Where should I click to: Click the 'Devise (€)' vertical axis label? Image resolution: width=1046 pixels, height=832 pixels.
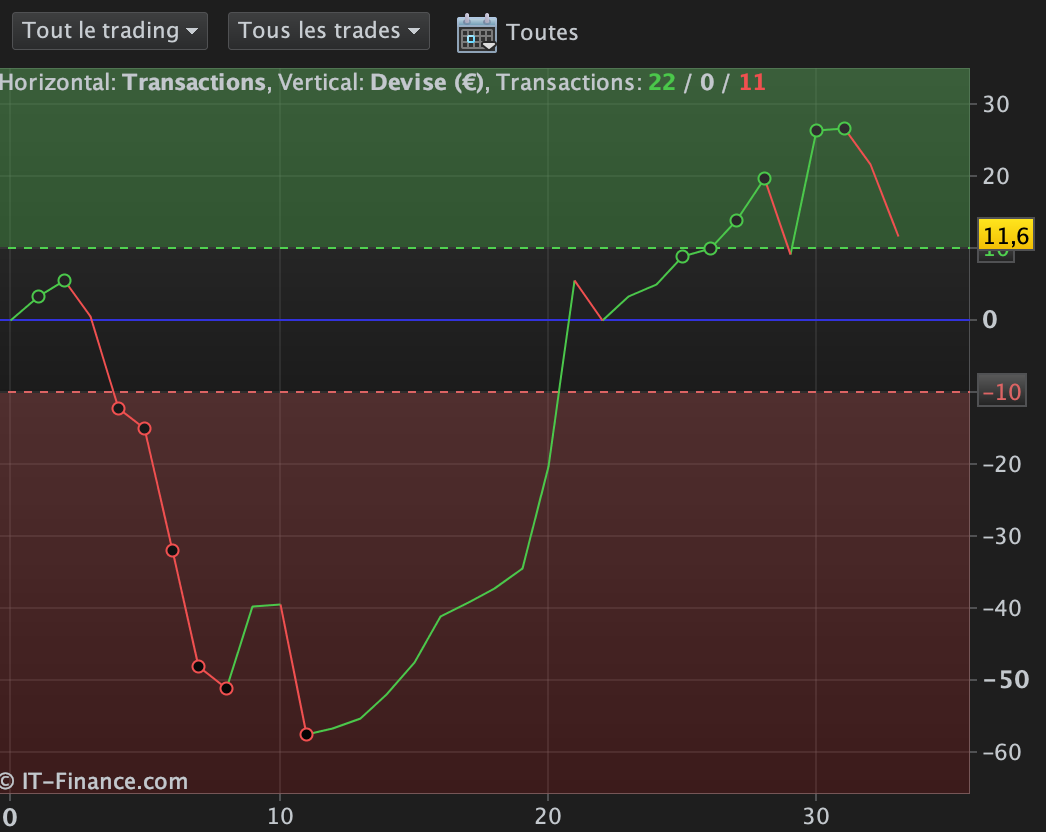tap(427, 83)
